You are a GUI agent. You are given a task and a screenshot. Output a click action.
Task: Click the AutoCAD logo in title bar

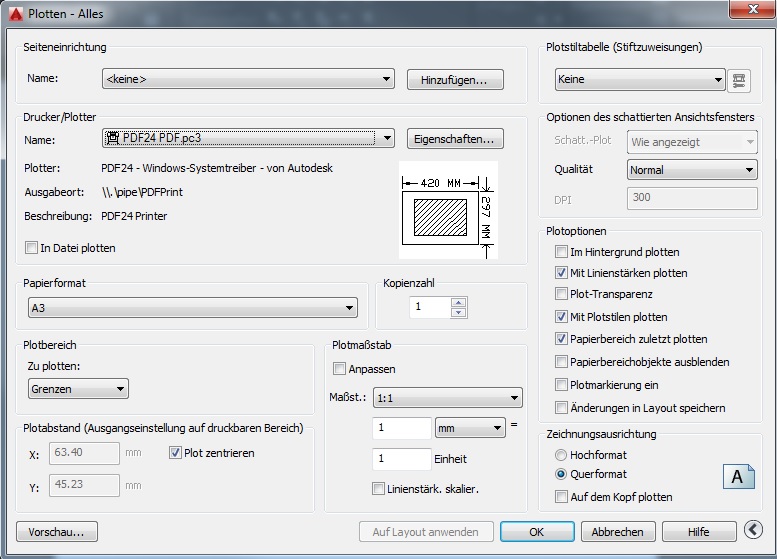[16, 14]
